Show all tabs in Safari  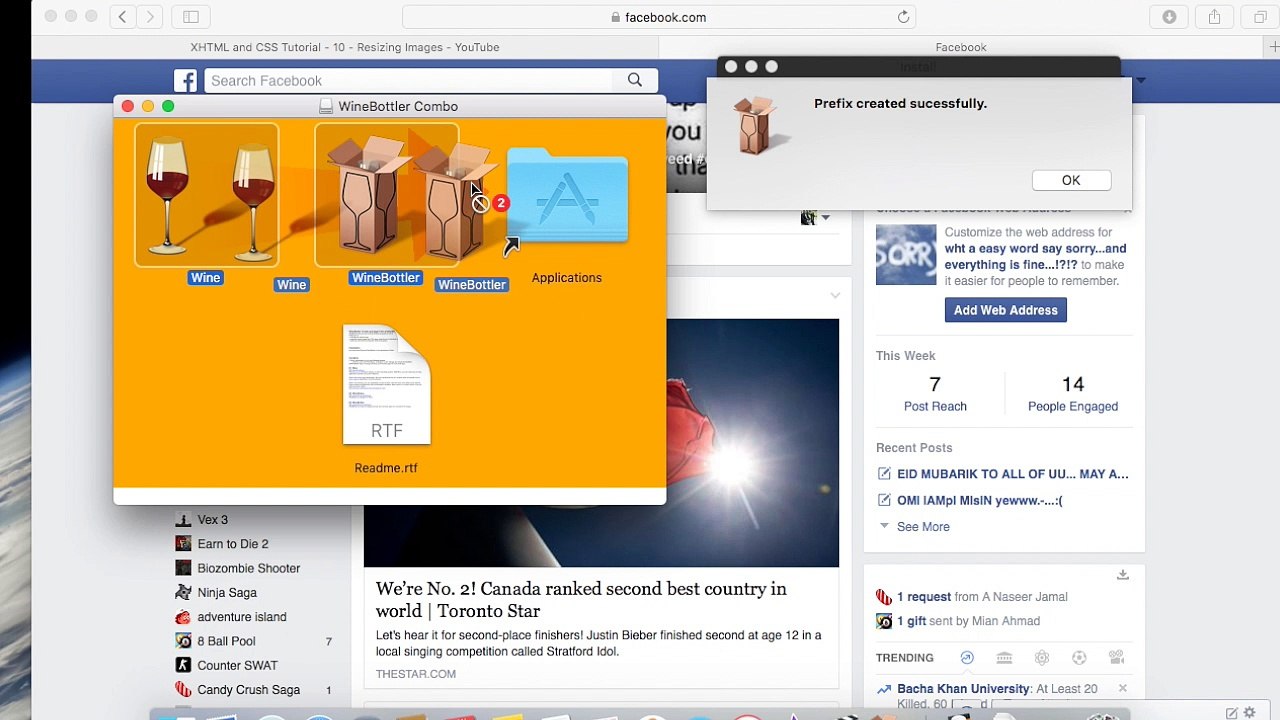(x=1259, y=16)
